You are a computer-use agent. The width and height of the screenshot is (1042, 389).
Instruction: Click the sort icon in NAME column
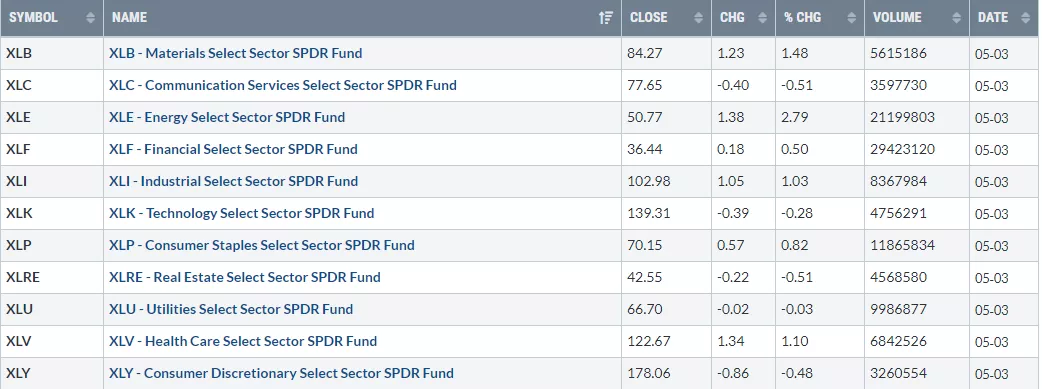[605, 18]
